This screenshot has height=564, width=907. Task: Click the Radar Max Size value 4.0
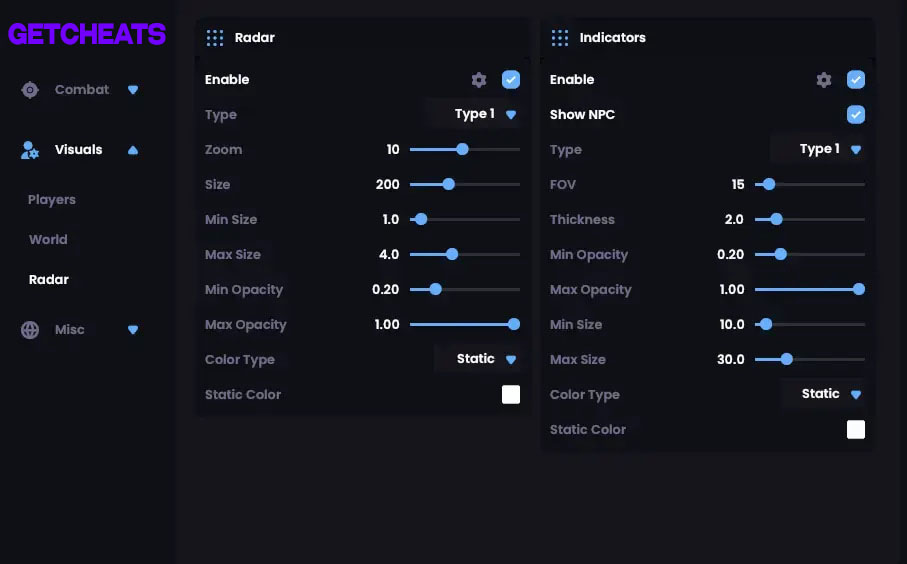click(389, 255)
